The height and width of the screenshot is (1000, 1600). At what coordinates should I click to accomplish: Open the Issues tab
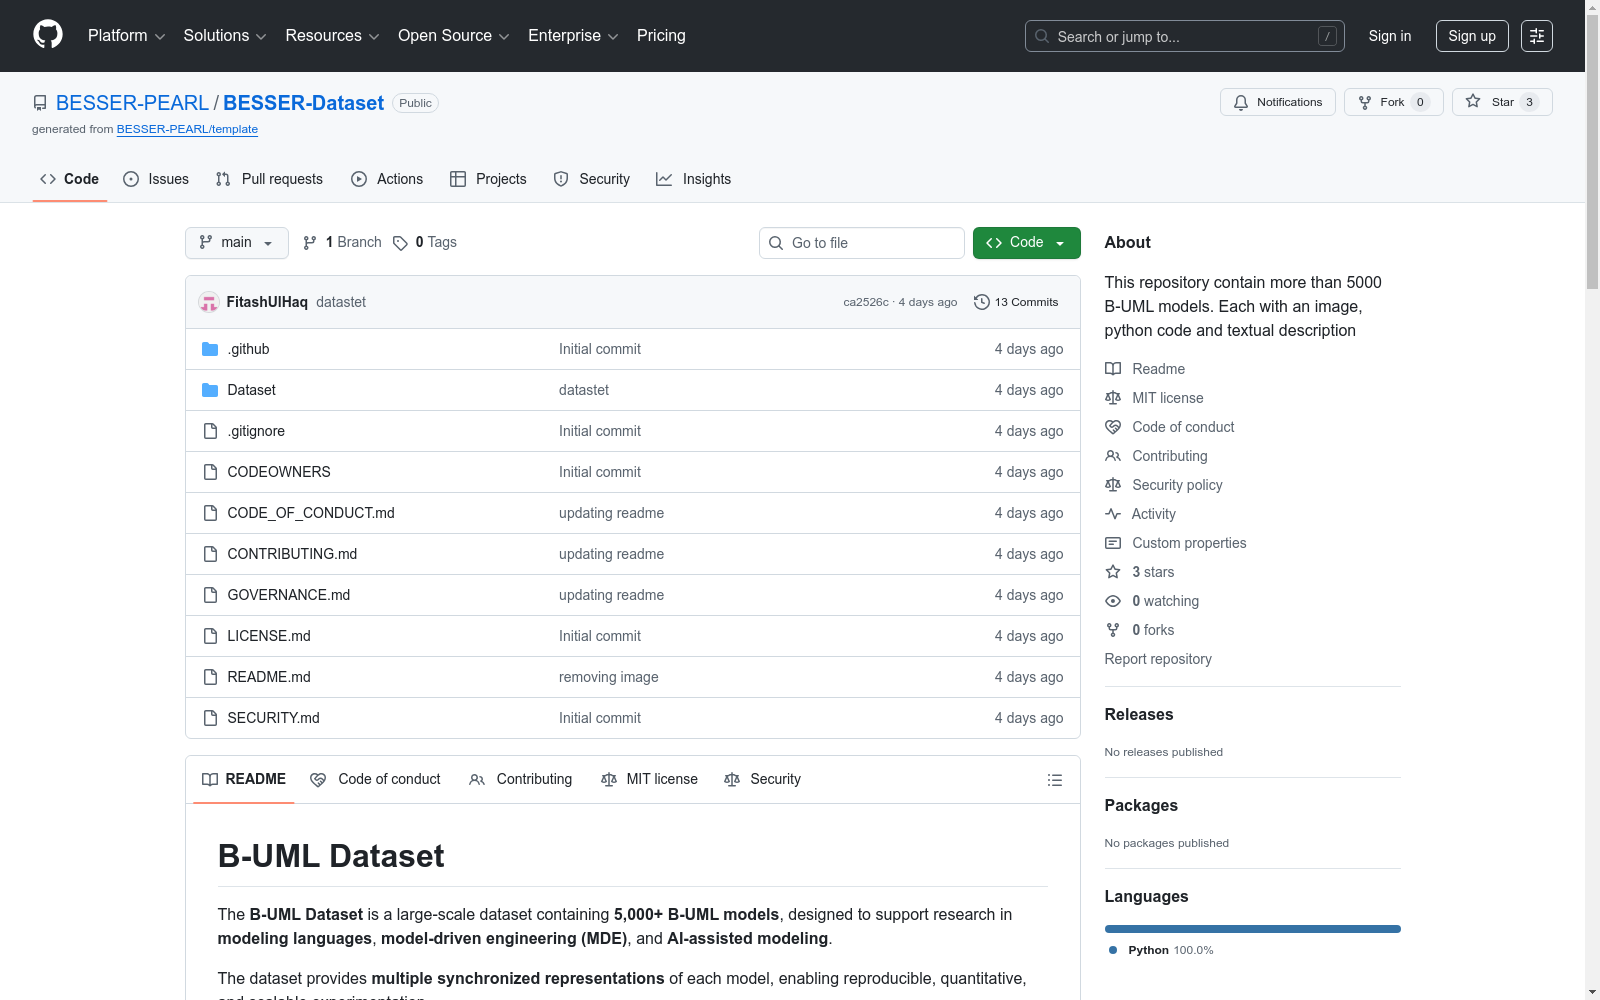156,179
